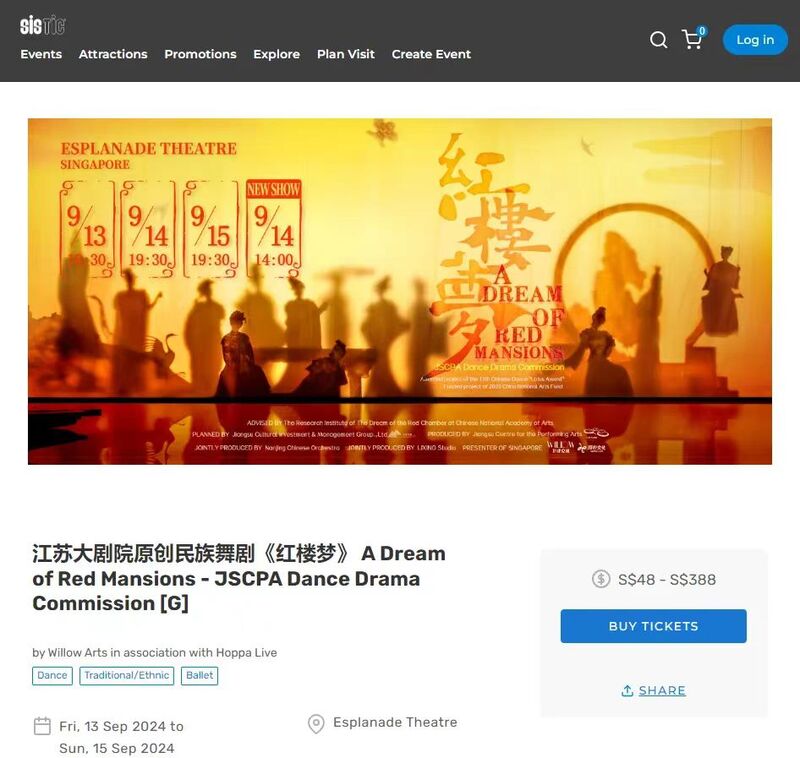
Task: Select the Dance category tag
Action: (x=52, y=675)
